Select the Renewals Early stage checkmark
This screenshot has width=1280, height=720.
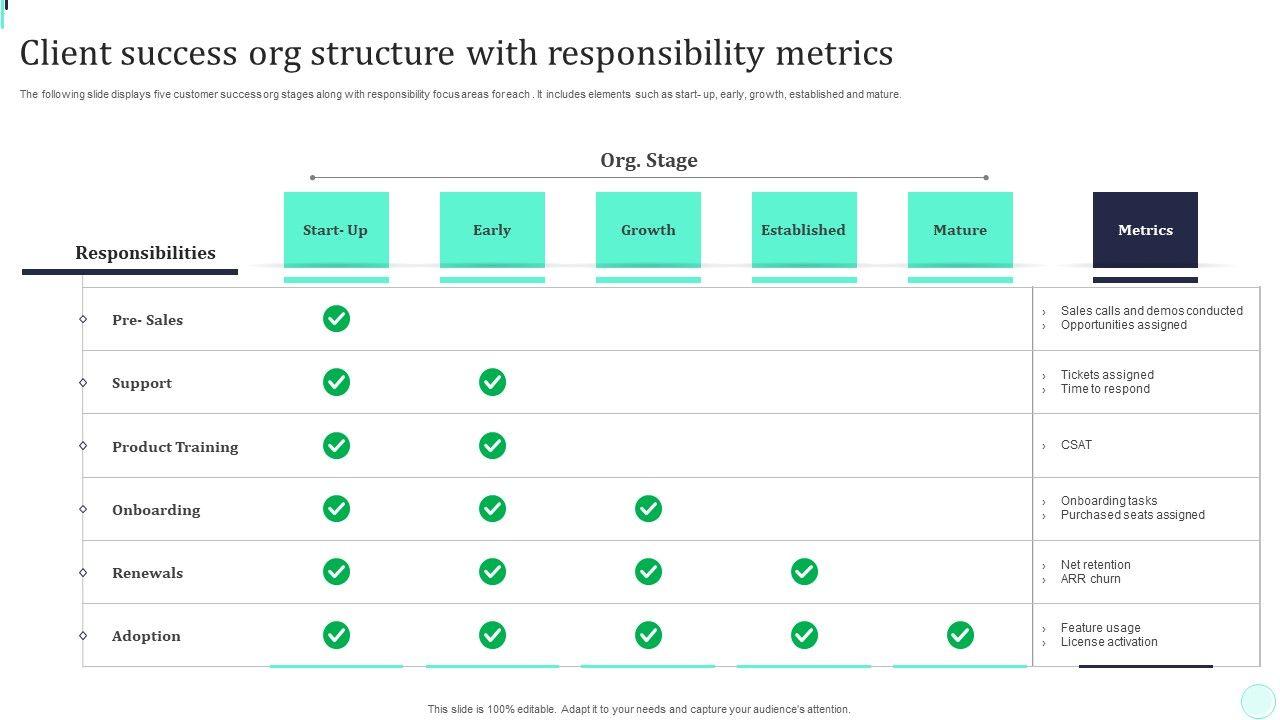(492, 572)
